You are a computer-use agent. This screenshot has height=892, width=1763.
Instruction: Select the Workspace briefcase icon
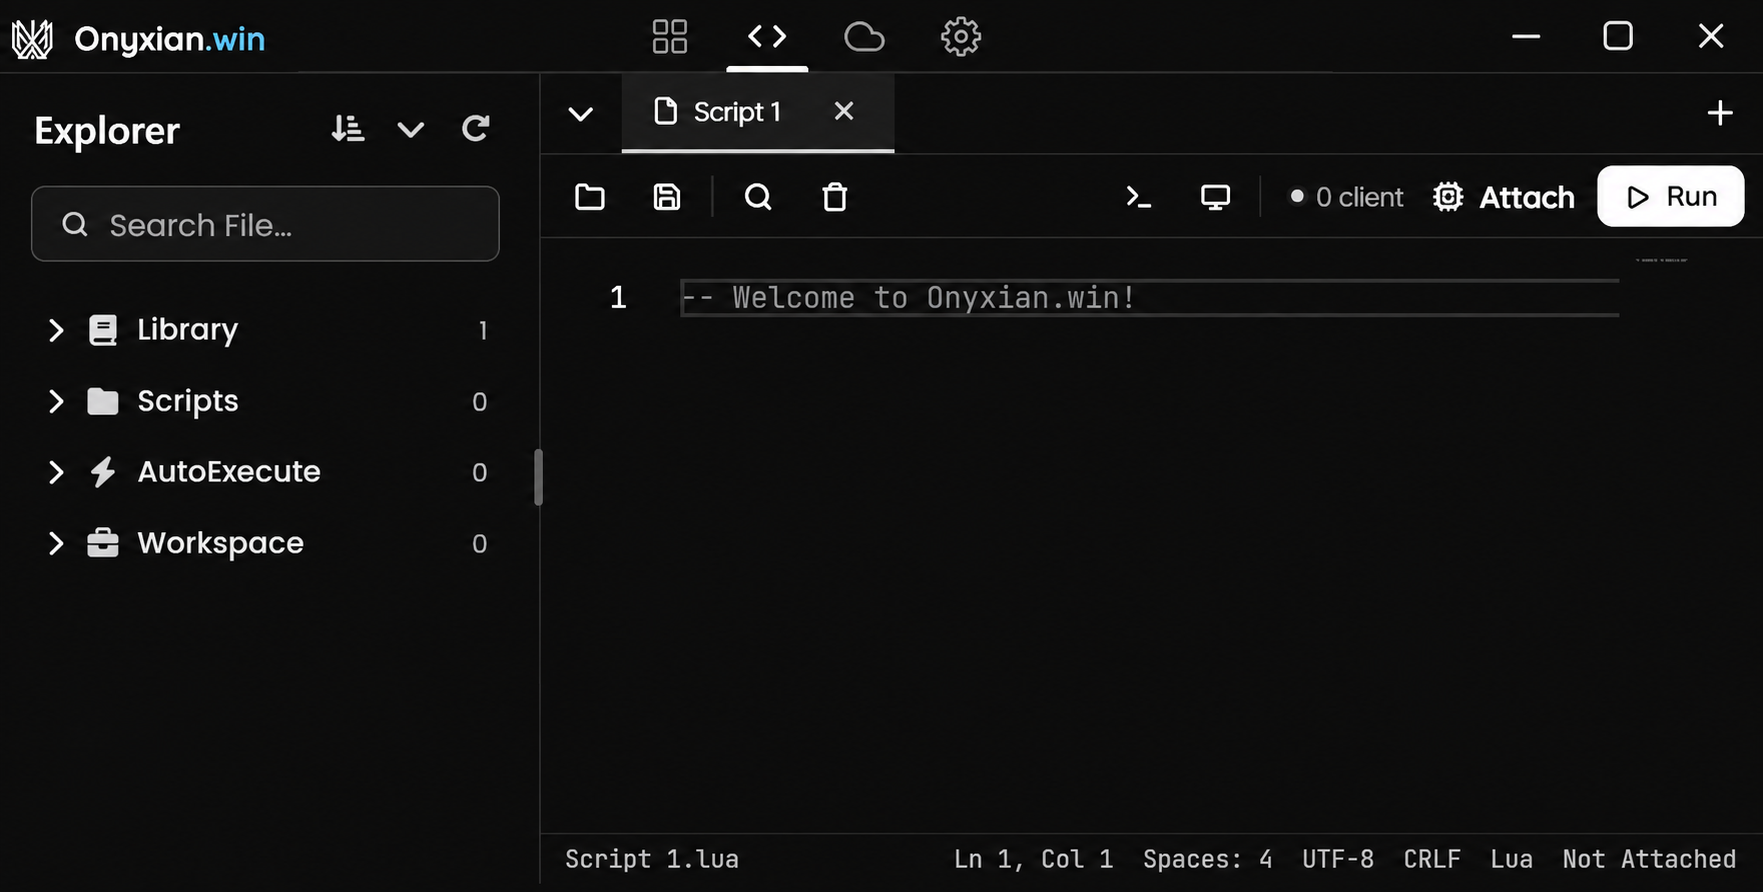pos(102,543)
